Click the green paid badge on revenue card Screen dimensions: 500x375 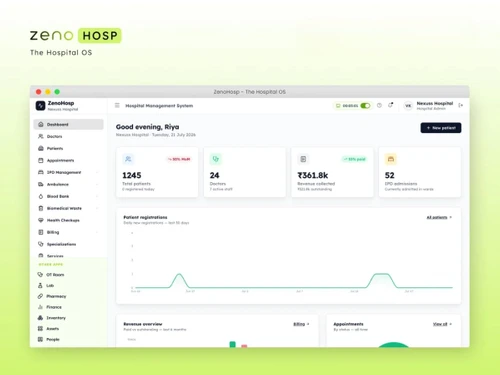354,159
